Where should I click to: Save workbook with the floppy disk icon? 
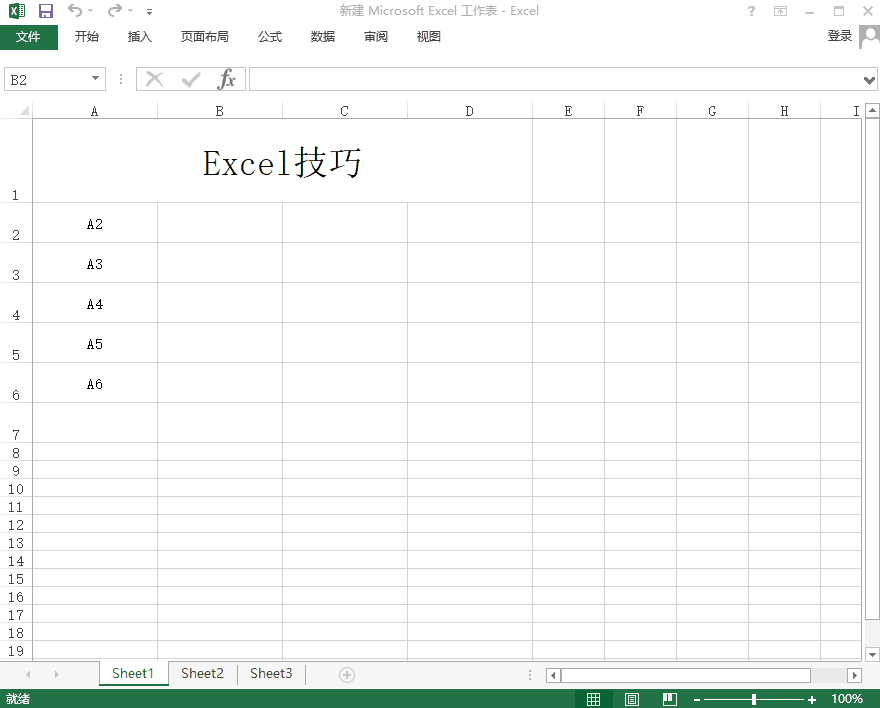[45, 11]
